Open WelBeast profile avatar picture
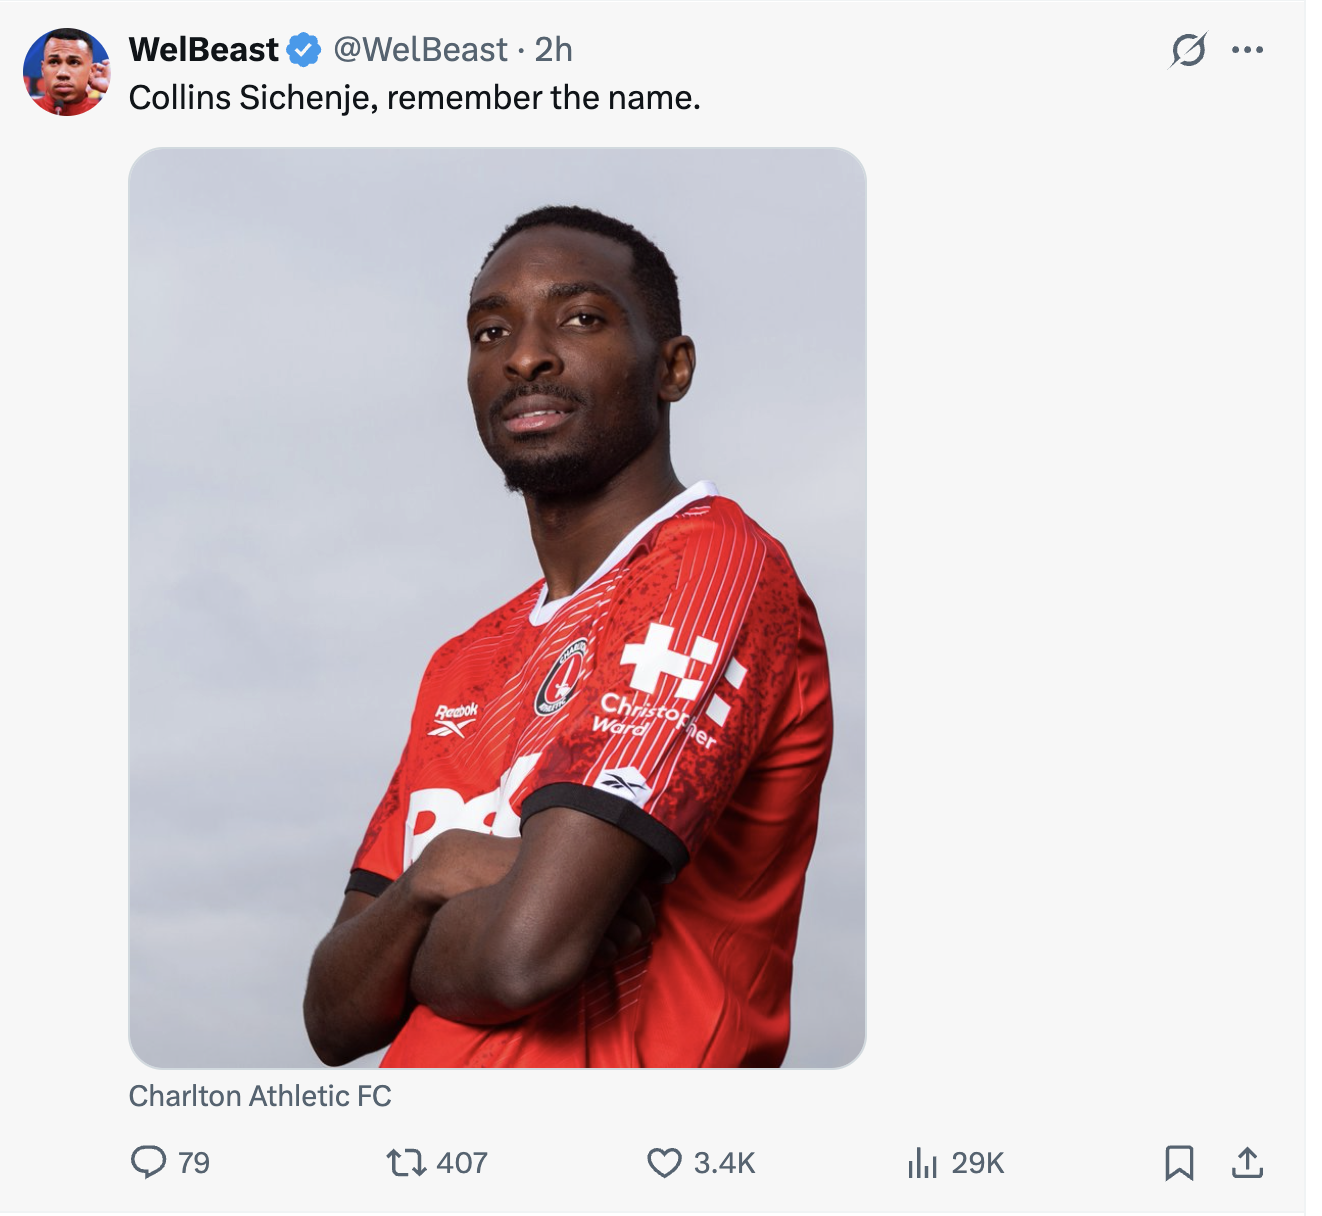1322x1216 pixels. 67,72
